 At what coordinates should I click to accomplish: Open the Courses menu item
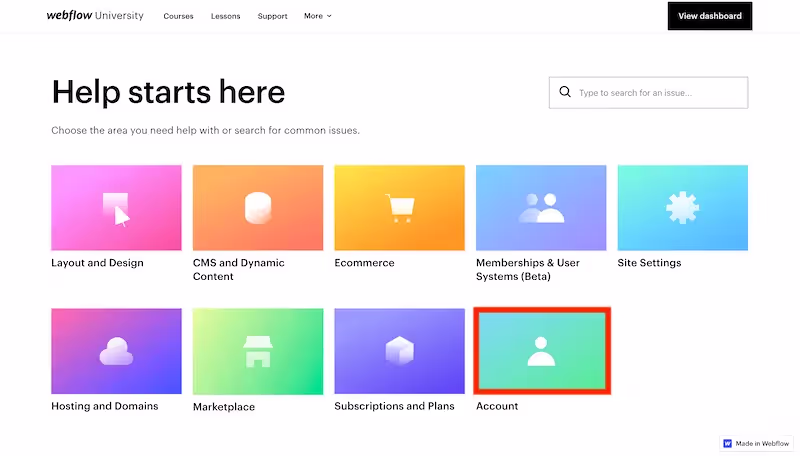(179, 16)
